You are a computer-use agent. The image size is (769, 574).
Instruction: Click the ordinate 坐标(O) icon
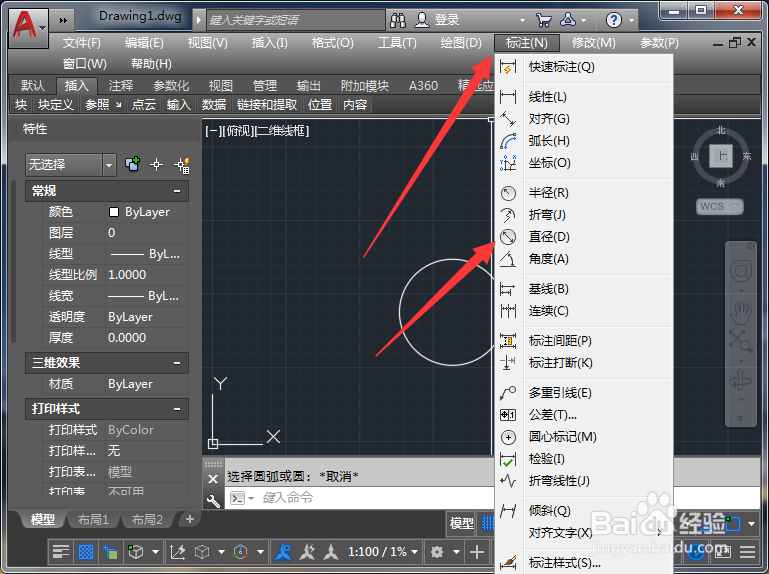pyautogui.click(x=508, y=163)
